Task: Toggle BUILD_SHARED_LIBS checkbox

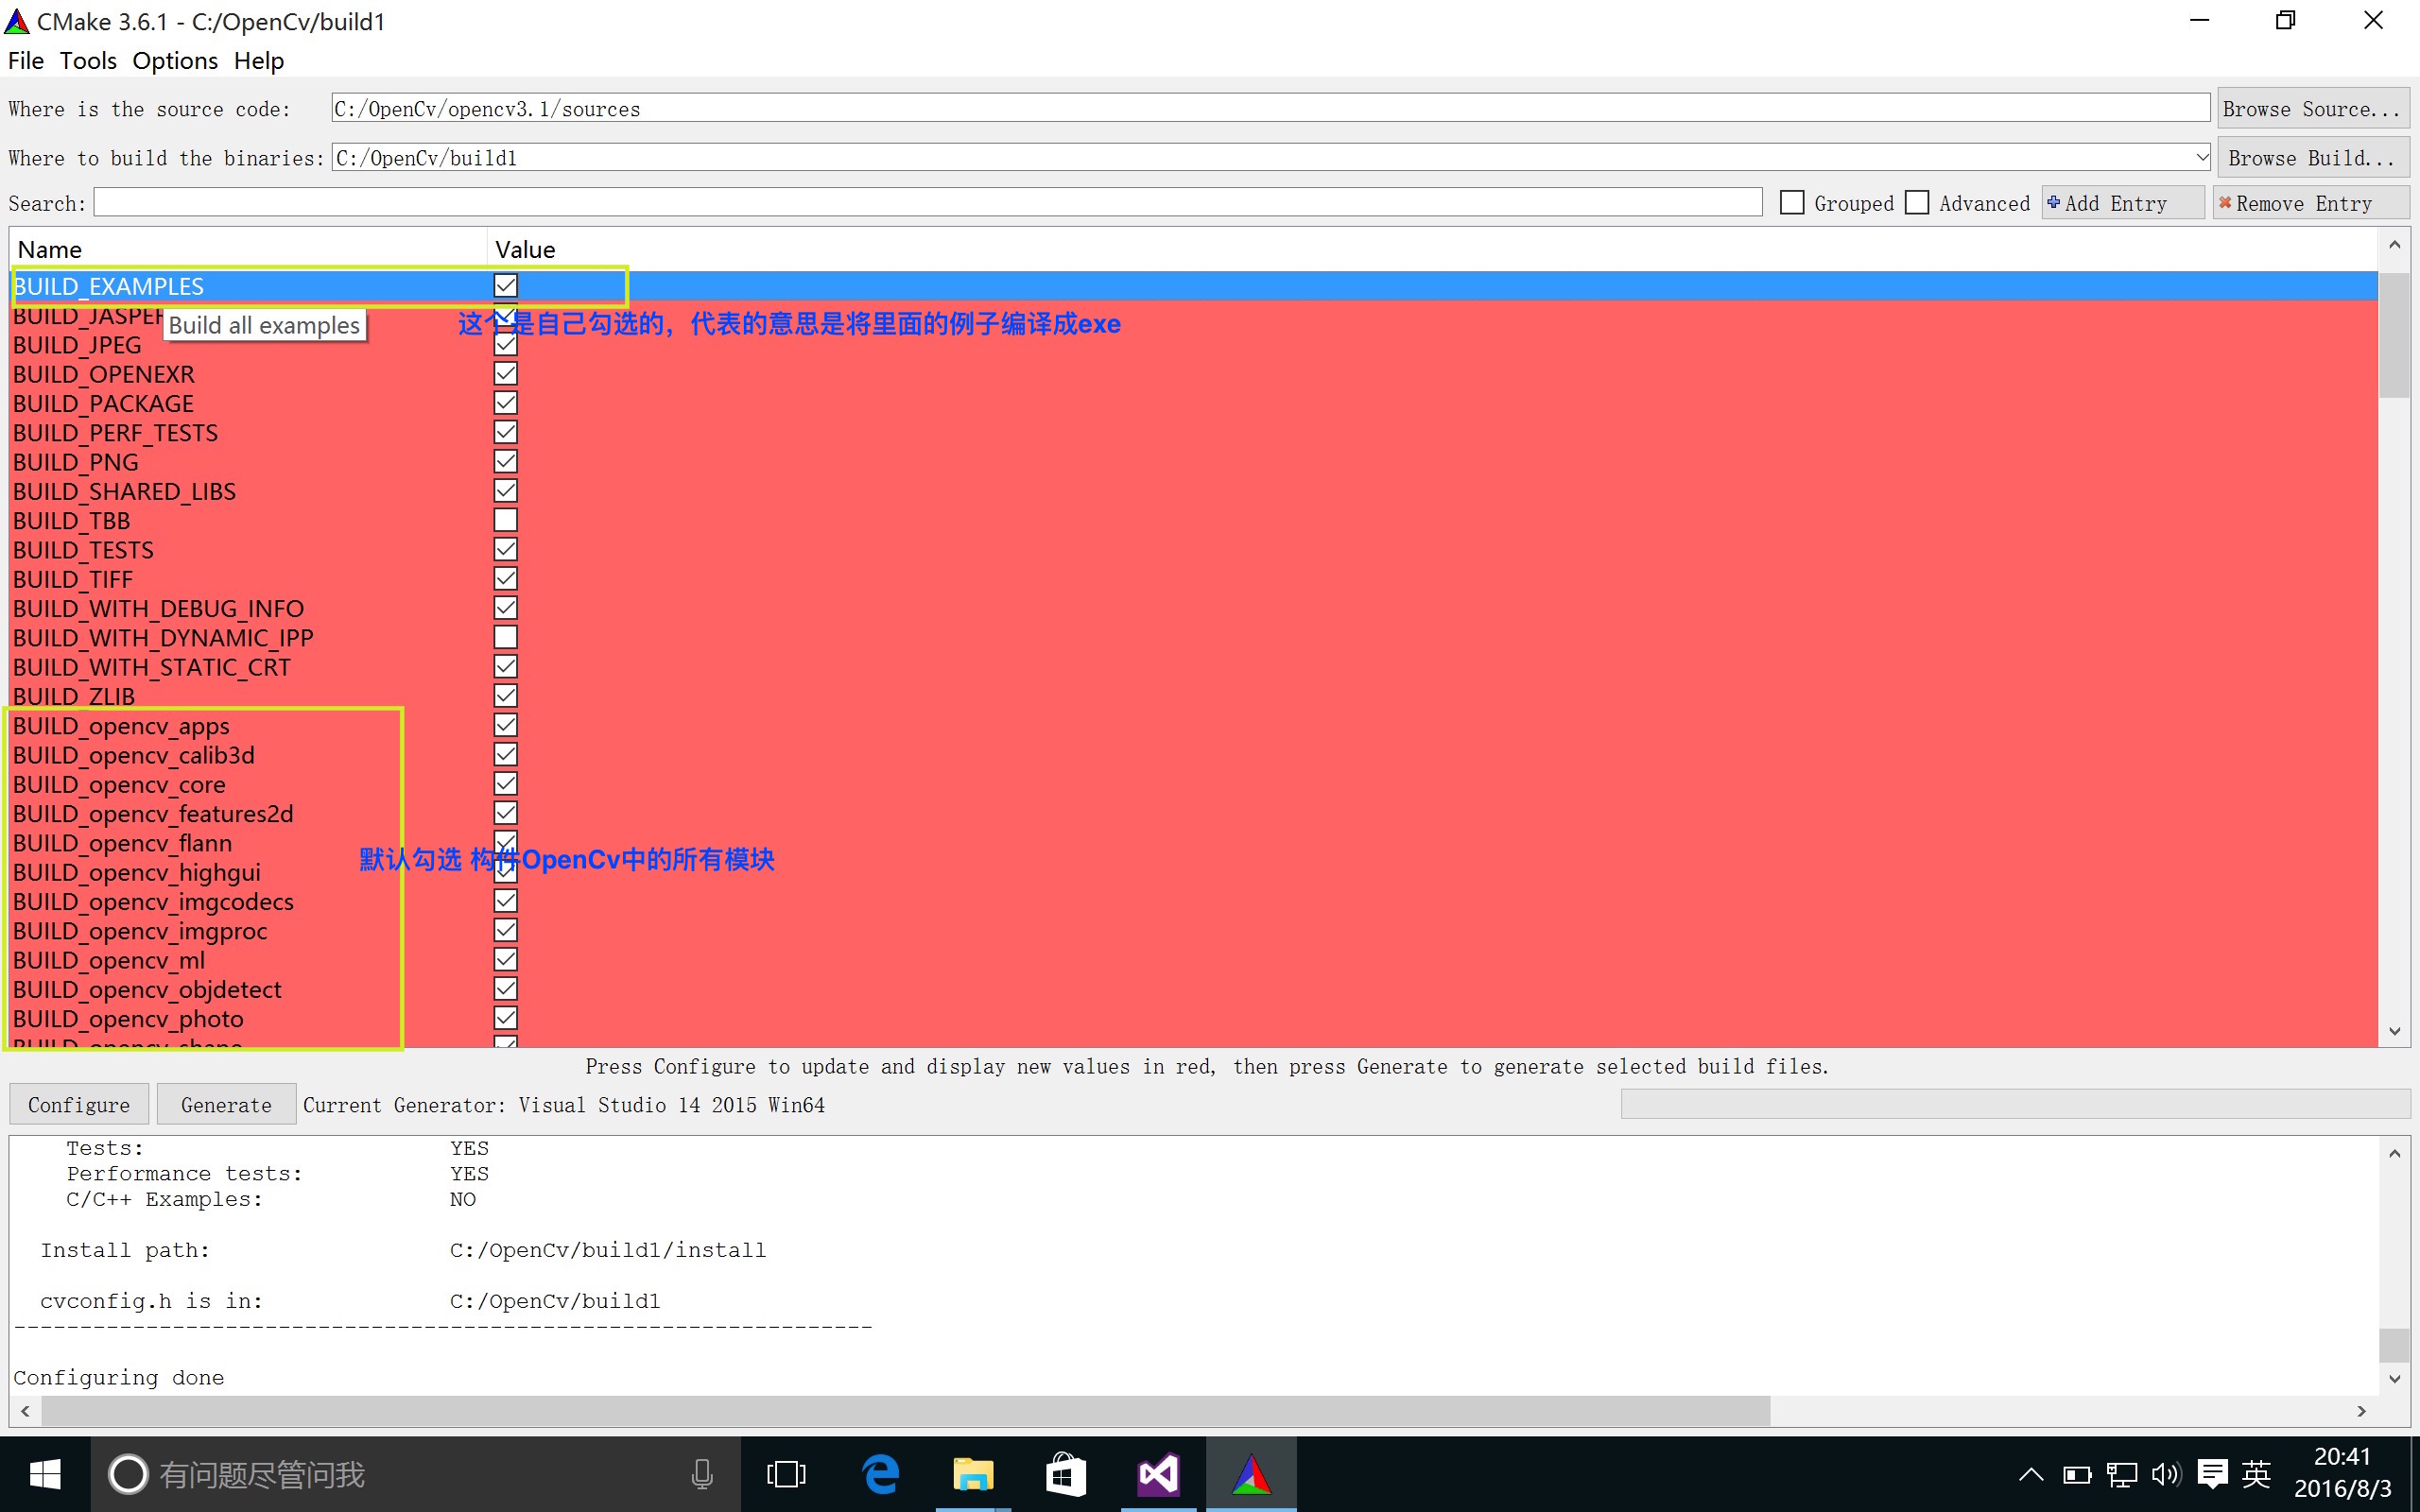Action: [x=506, y=491]
